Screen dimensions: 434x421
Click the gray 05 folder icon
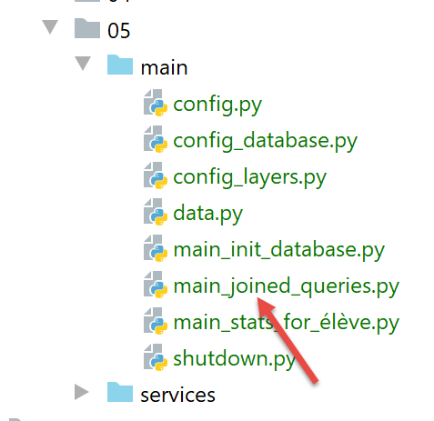(x=87, y=28)
